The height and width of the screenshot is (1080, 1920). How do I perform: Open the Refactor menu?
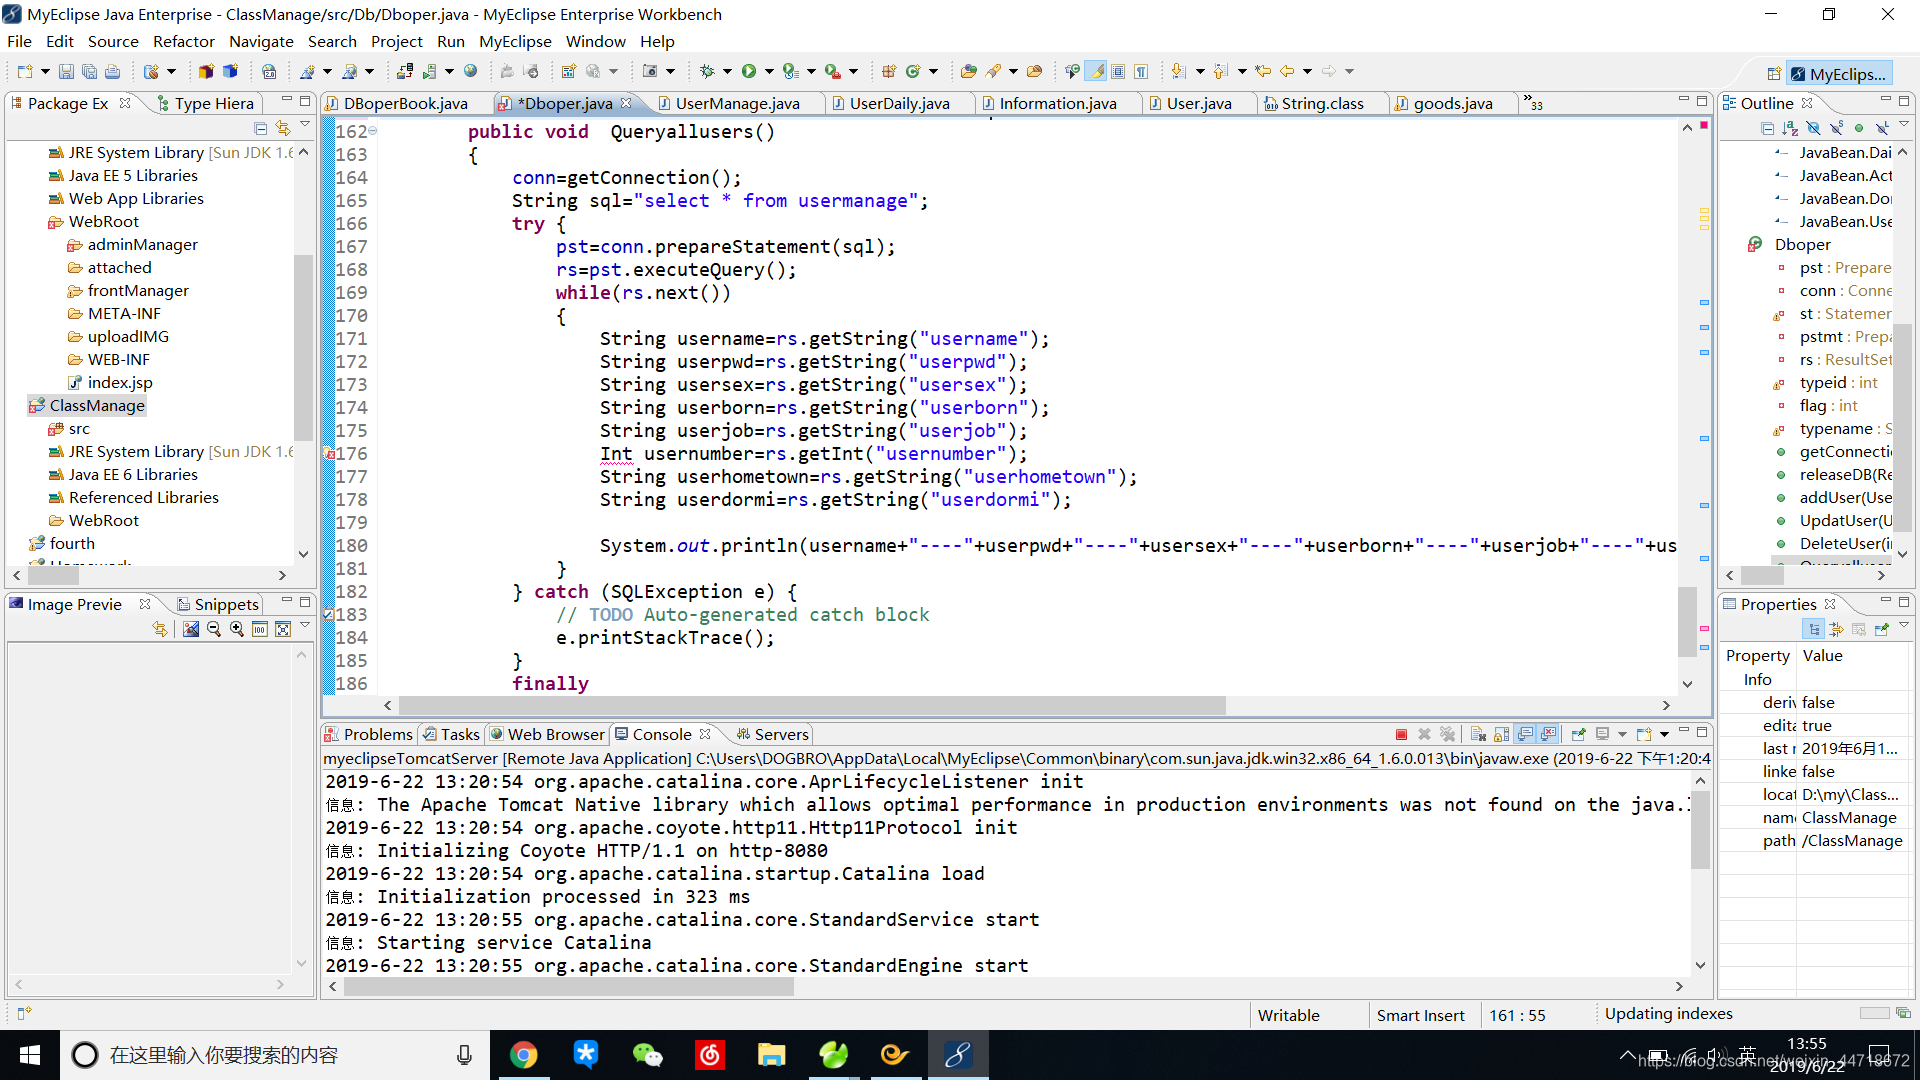coord(184,41)
